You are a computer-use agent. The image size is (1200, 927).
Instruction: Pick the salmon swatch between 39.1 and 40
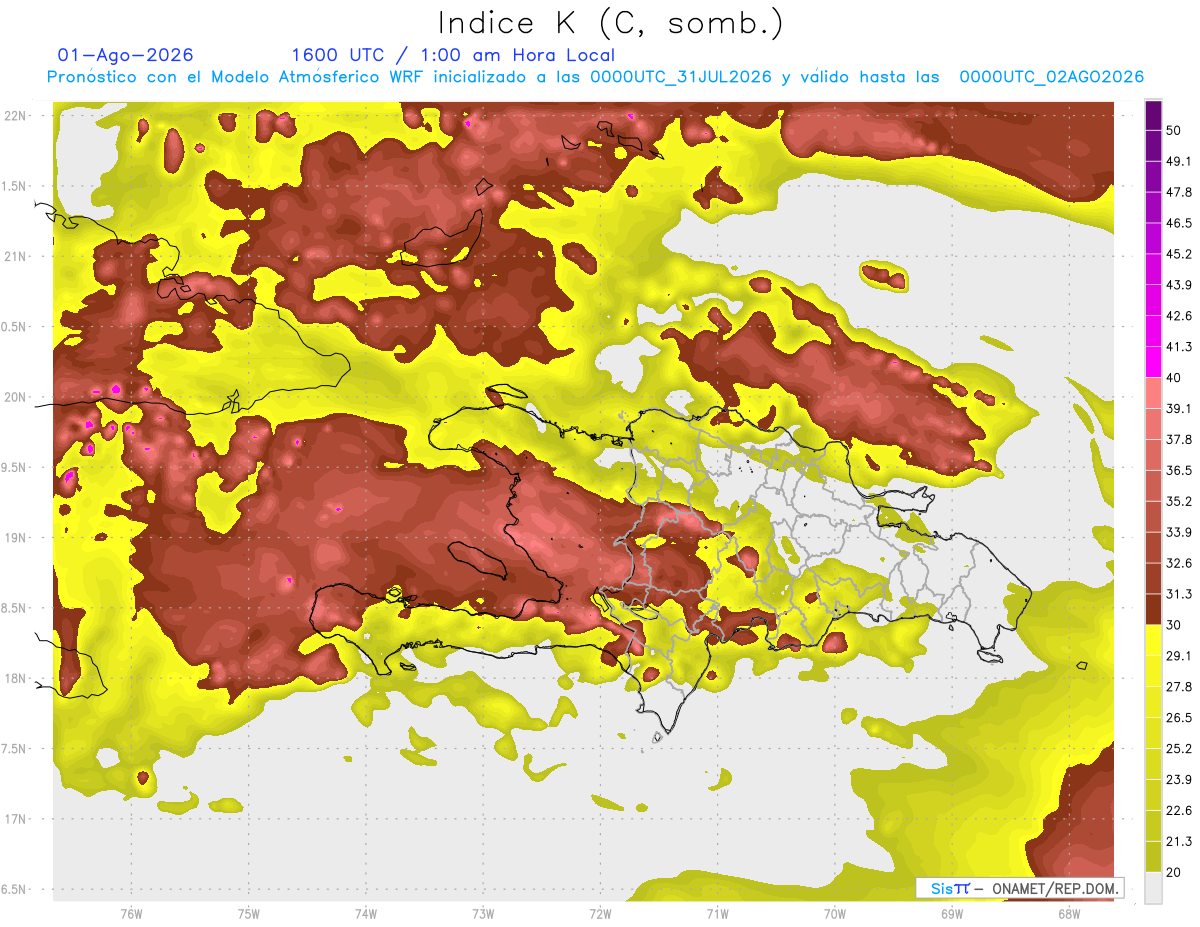tap(1154, 393)
